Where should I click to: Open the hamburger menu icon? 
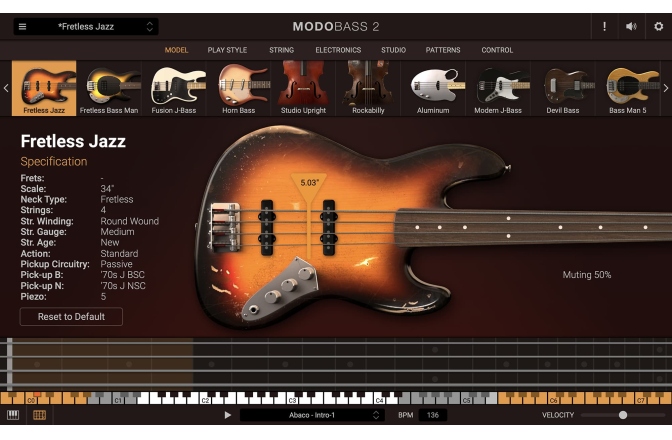coord(22,27)
